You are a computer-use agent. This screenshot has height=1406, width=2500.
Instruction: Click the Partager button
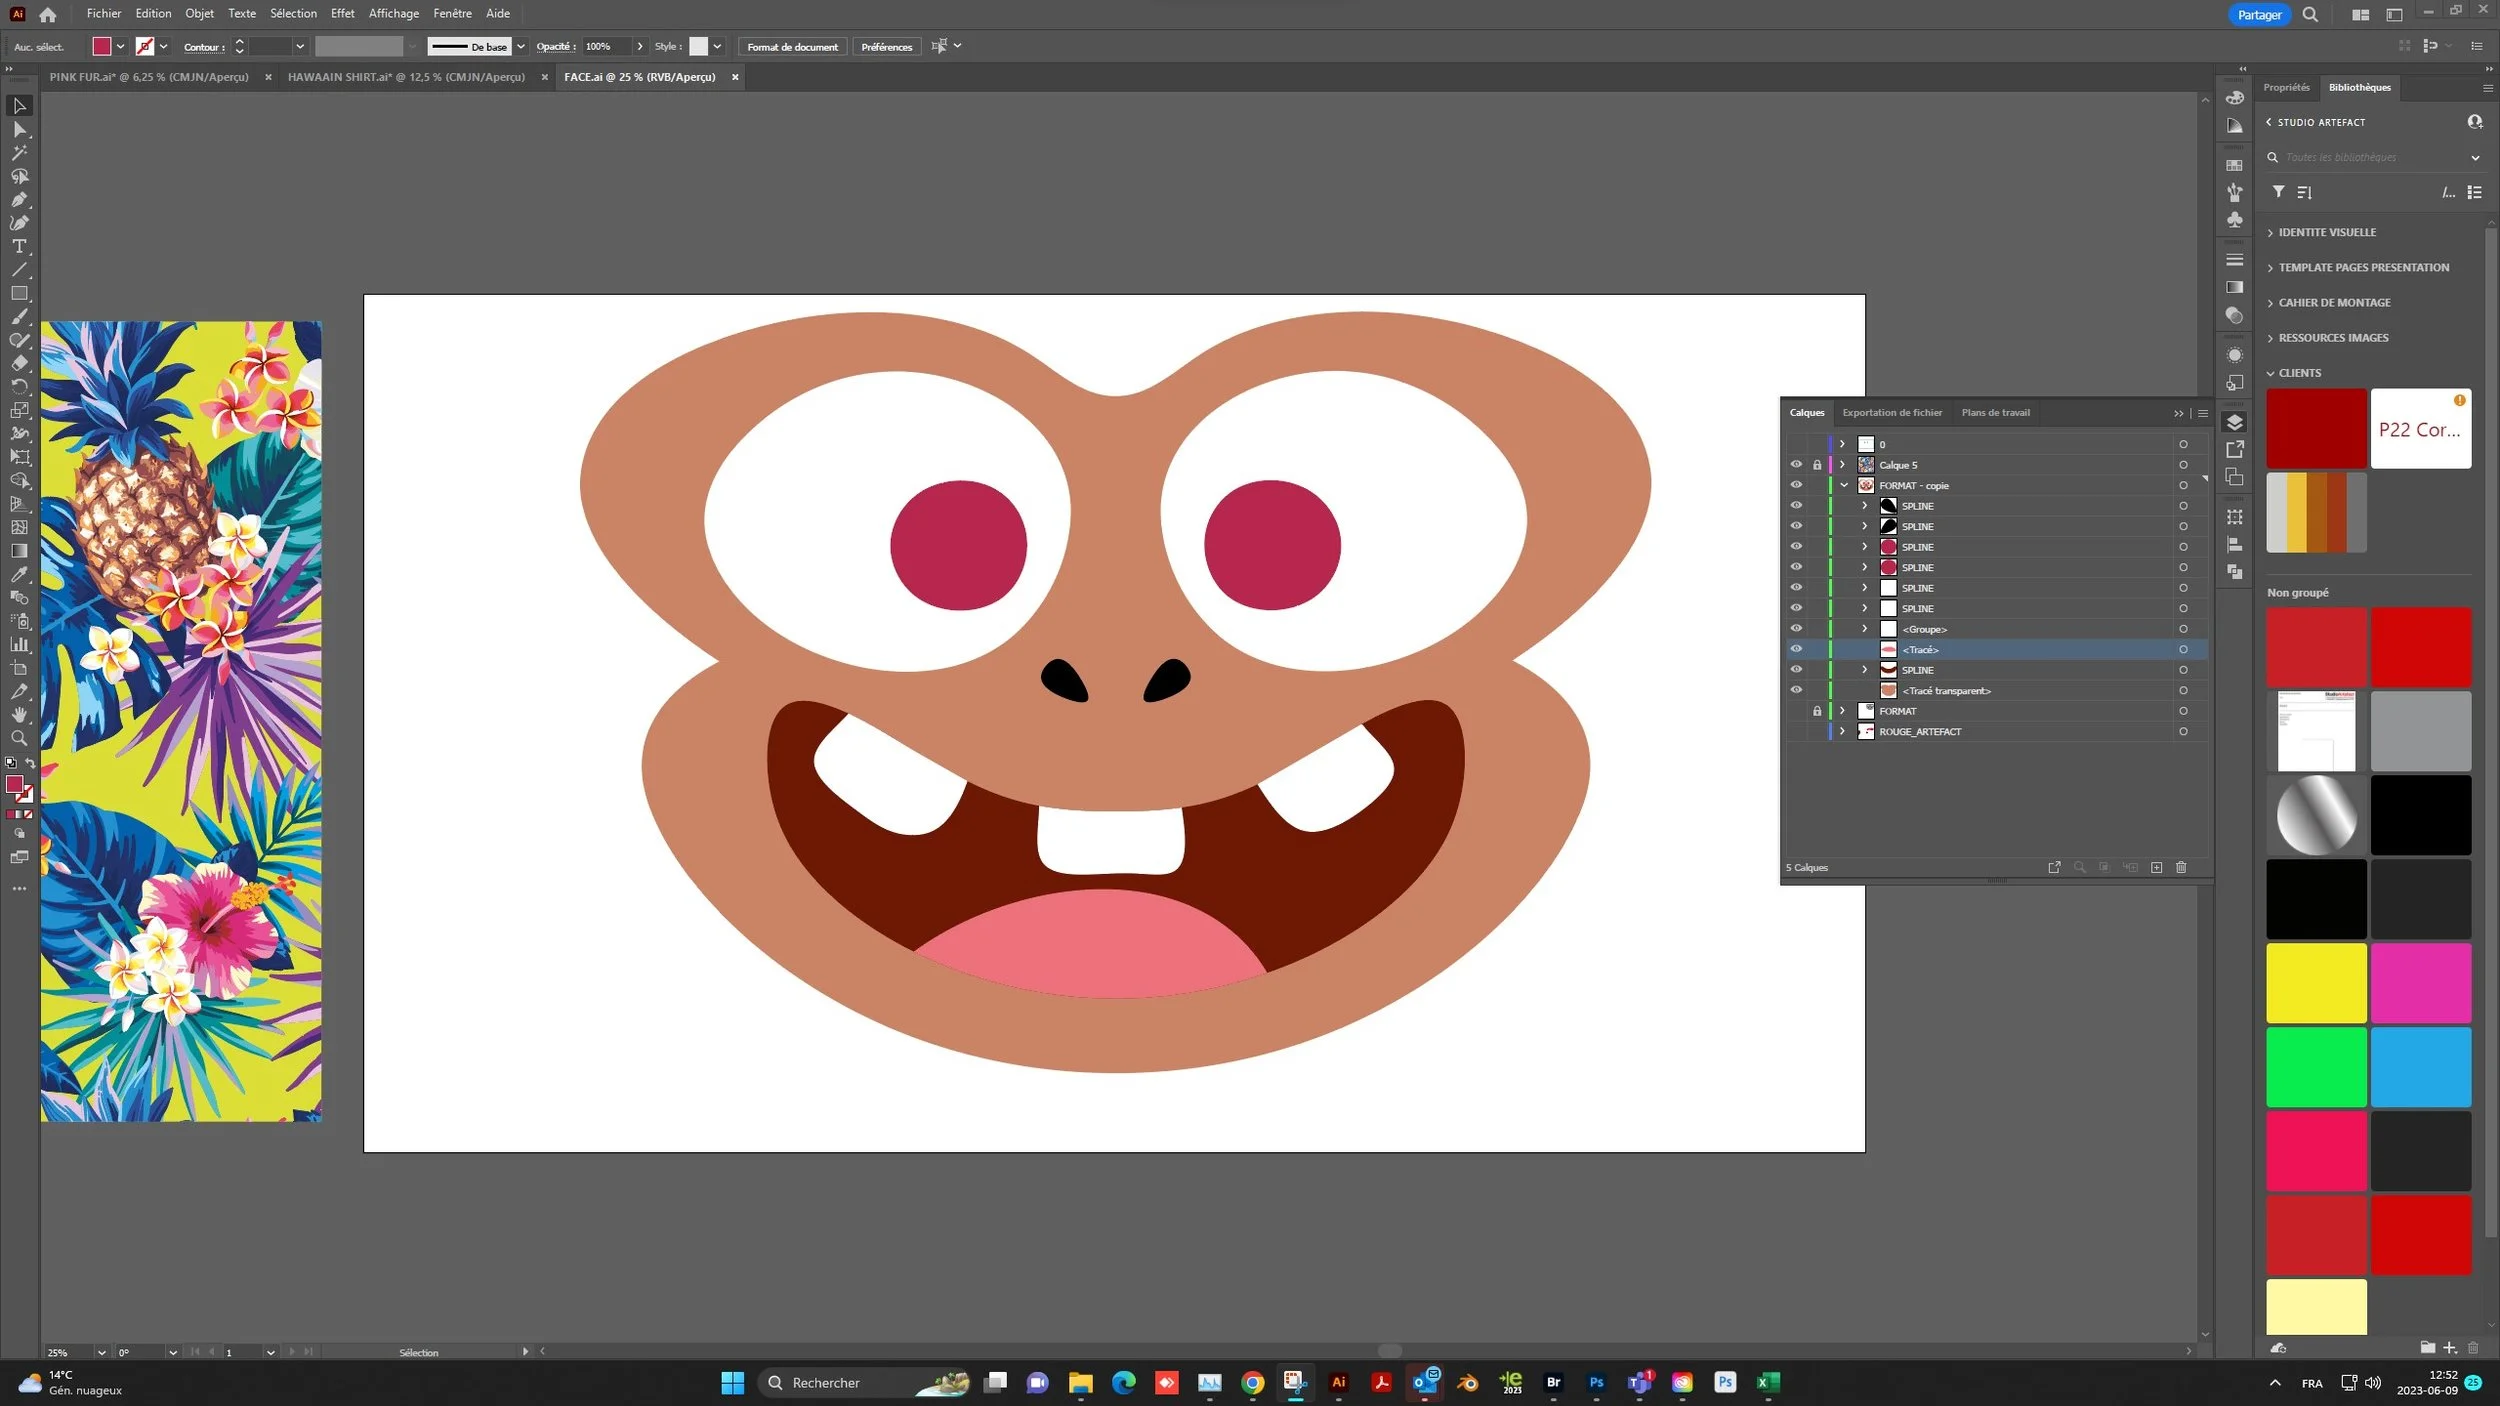(2259, 15)
